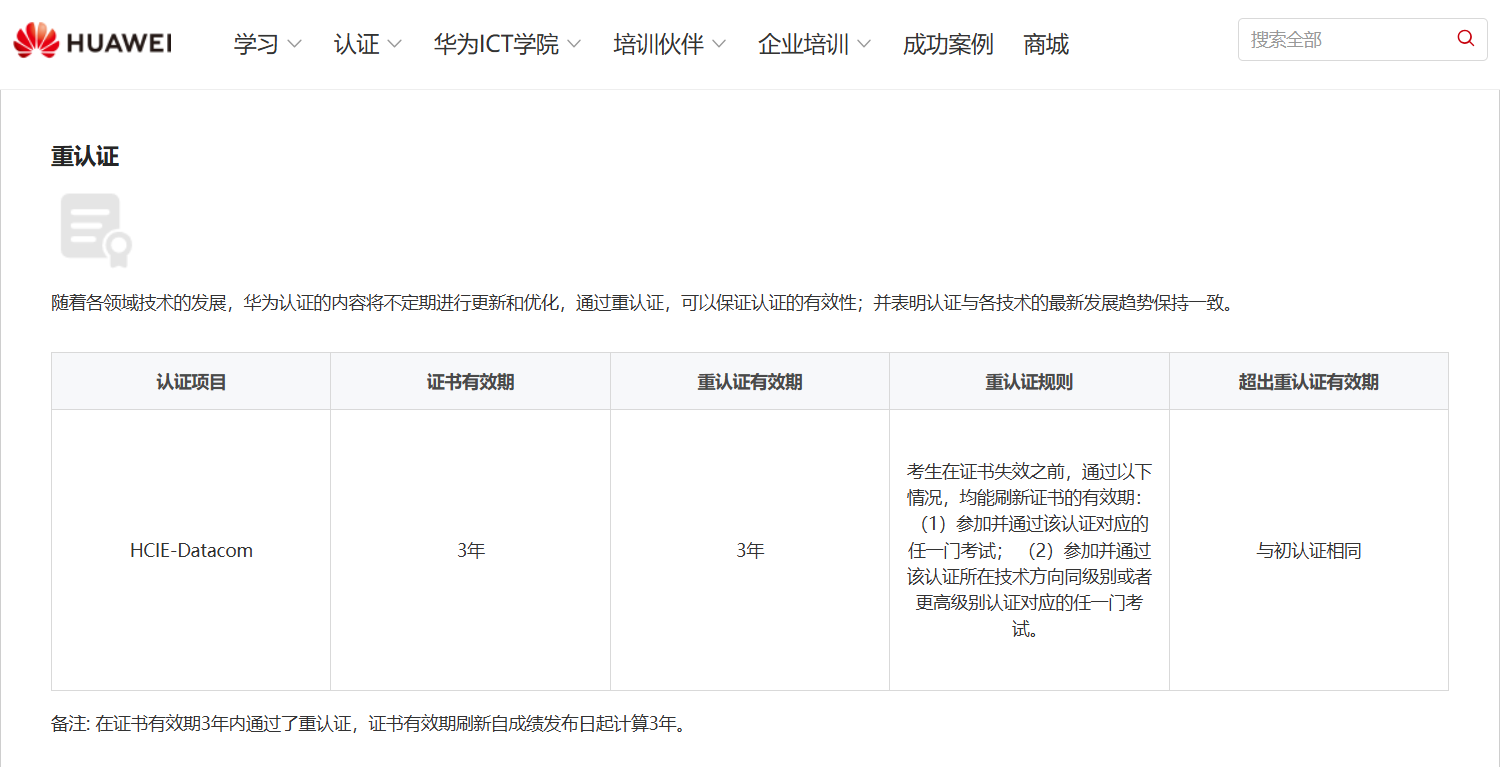Click the 重认证有效期 column header
The width and height of the screenshot is (1500, 767).
point(750,381)
